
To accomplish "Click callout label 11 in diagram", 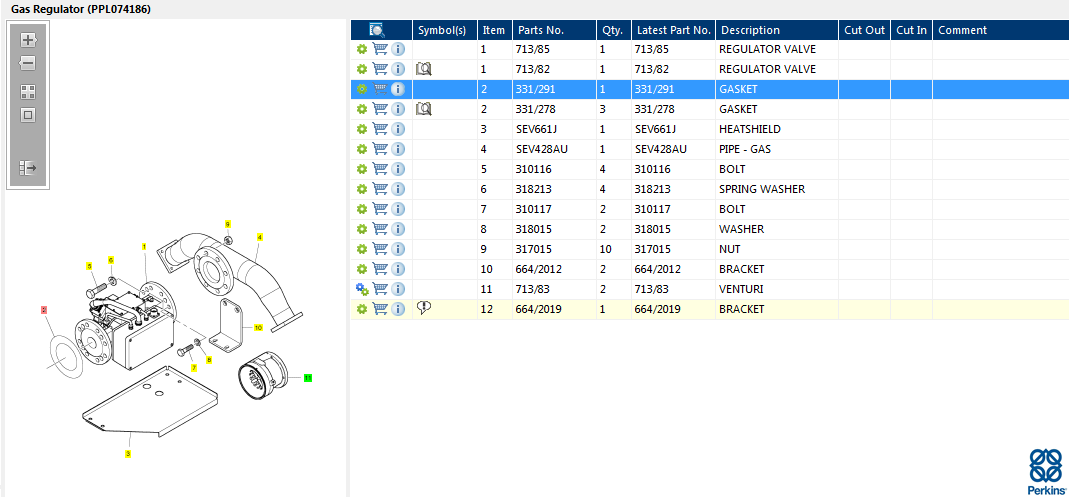I will pyautogui.click(x=307, y=377).
